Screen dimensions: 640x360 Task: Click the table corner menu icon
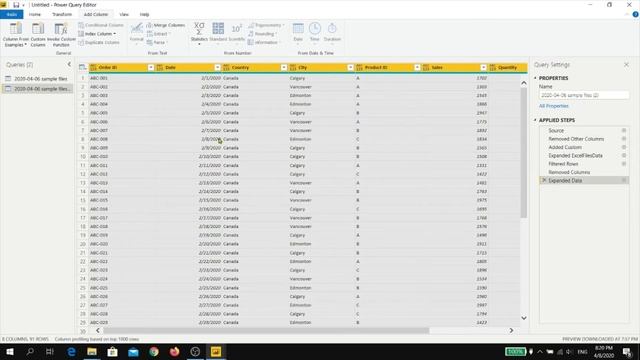(82, 67)
